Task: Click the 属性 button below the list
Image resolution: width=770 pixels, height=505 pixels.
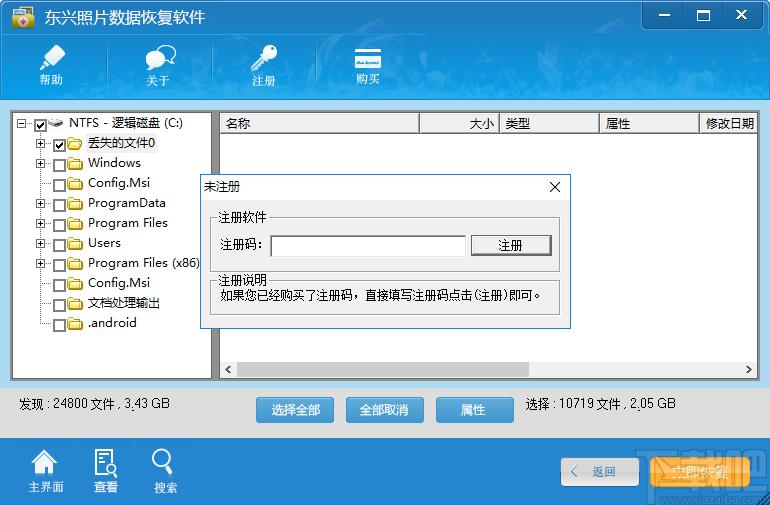Action: 474,410
